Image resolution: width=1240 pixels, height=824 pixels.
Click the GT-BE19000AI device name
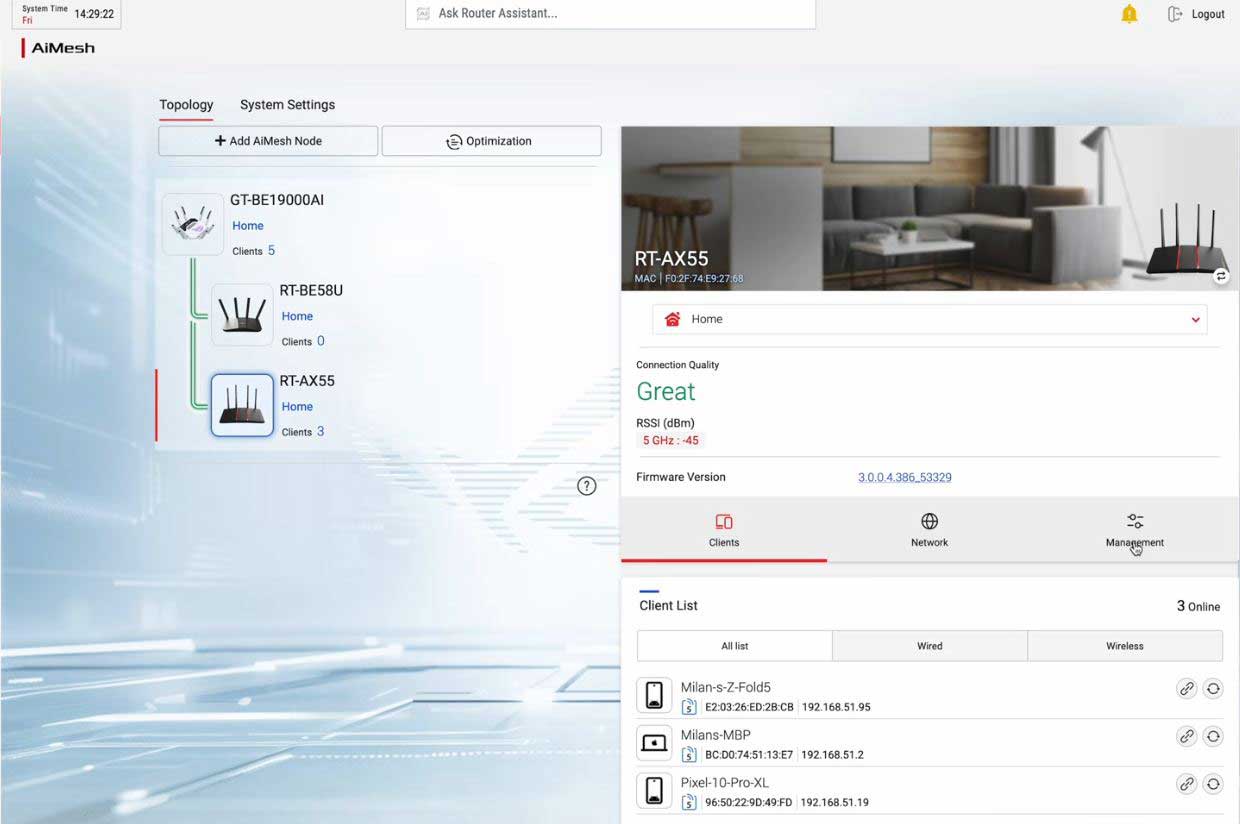[277, 200]
